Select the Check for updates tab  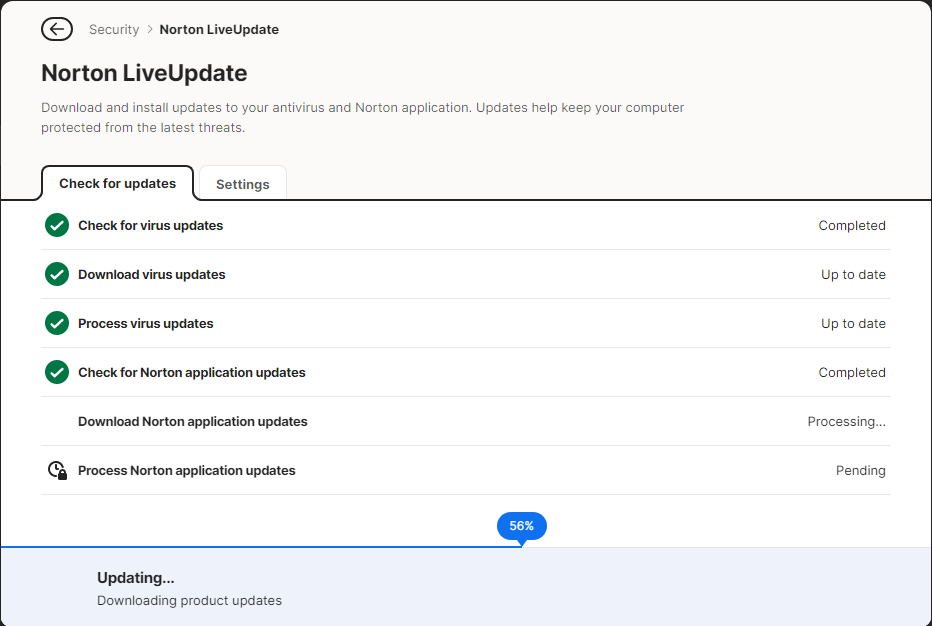[x=117, y=183]
